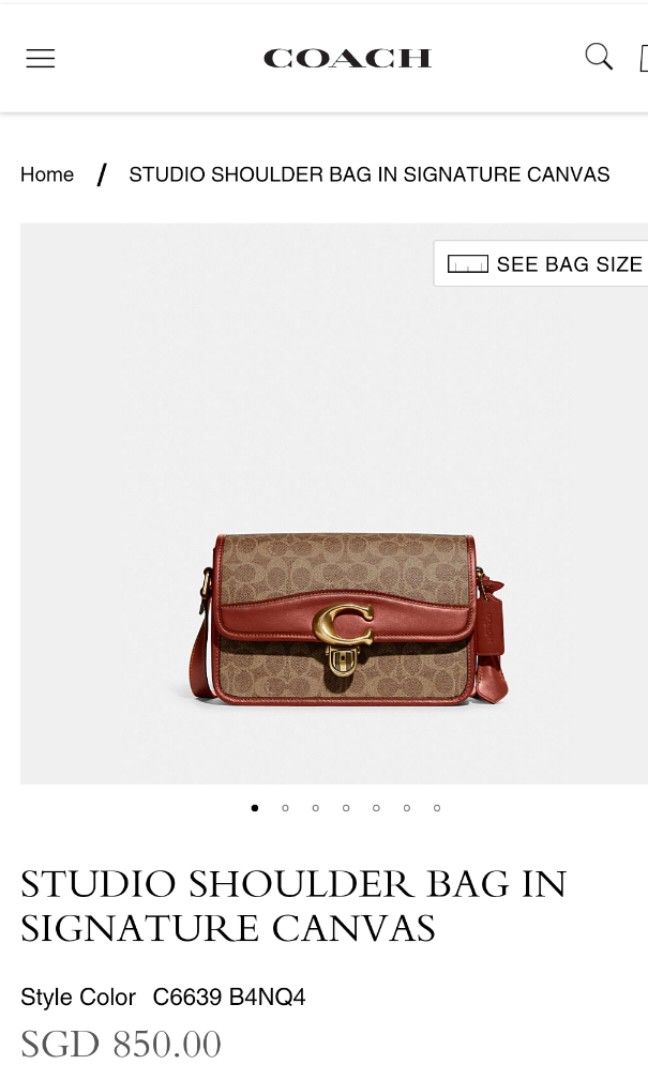
Task: Select the fifth image carousel dot
Action: (376, 808)
